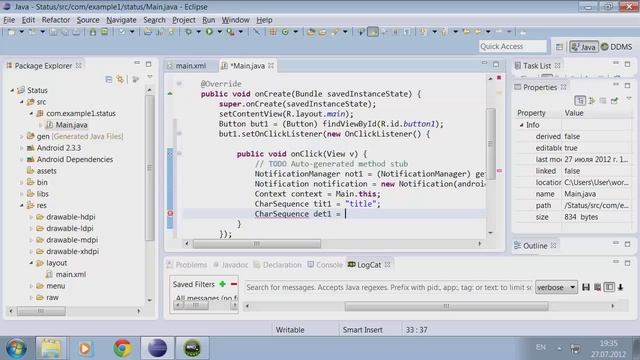
Task: Collapse the layout folder
Action: tap(31, 263)
